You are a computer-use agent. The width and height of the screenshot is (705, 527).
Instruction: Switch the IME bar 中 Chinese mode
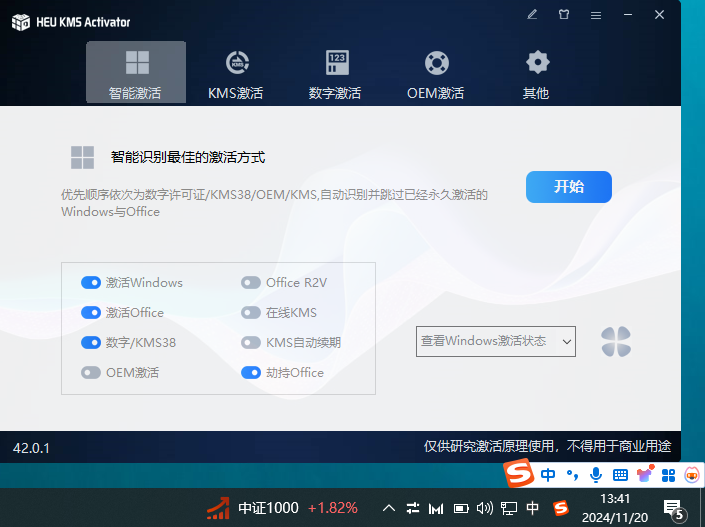(548, 475)
